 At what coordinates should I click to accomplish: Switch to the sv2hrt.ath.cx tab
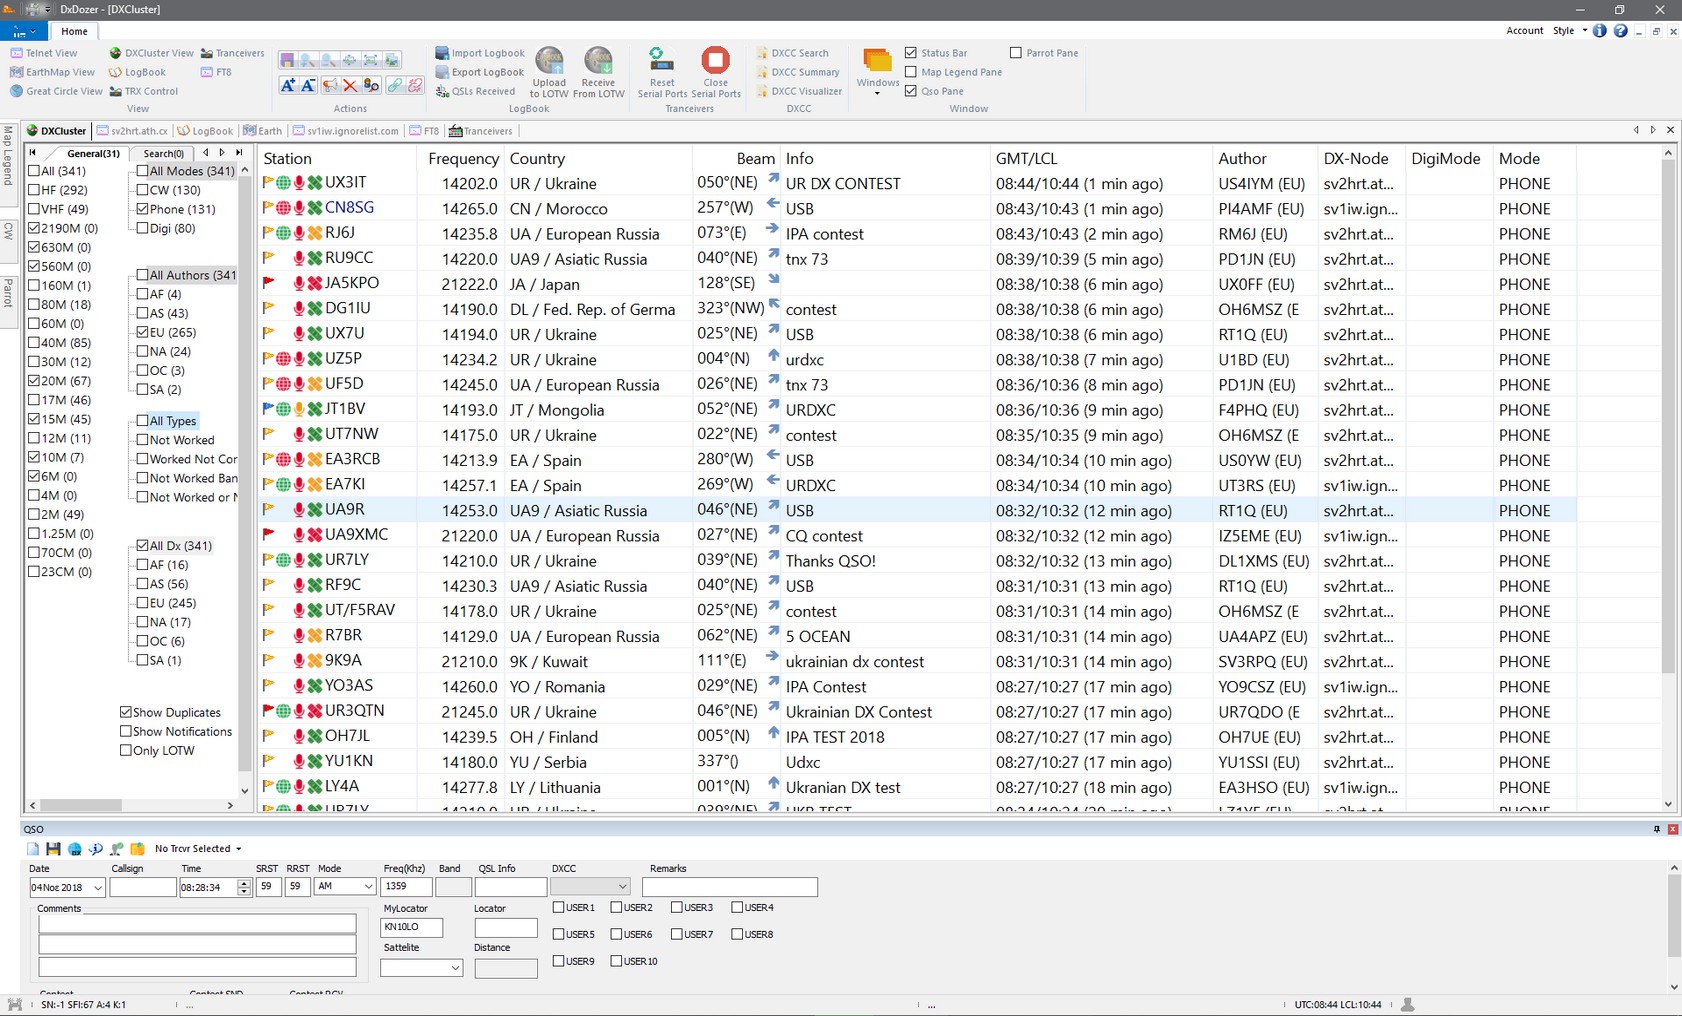133,131
